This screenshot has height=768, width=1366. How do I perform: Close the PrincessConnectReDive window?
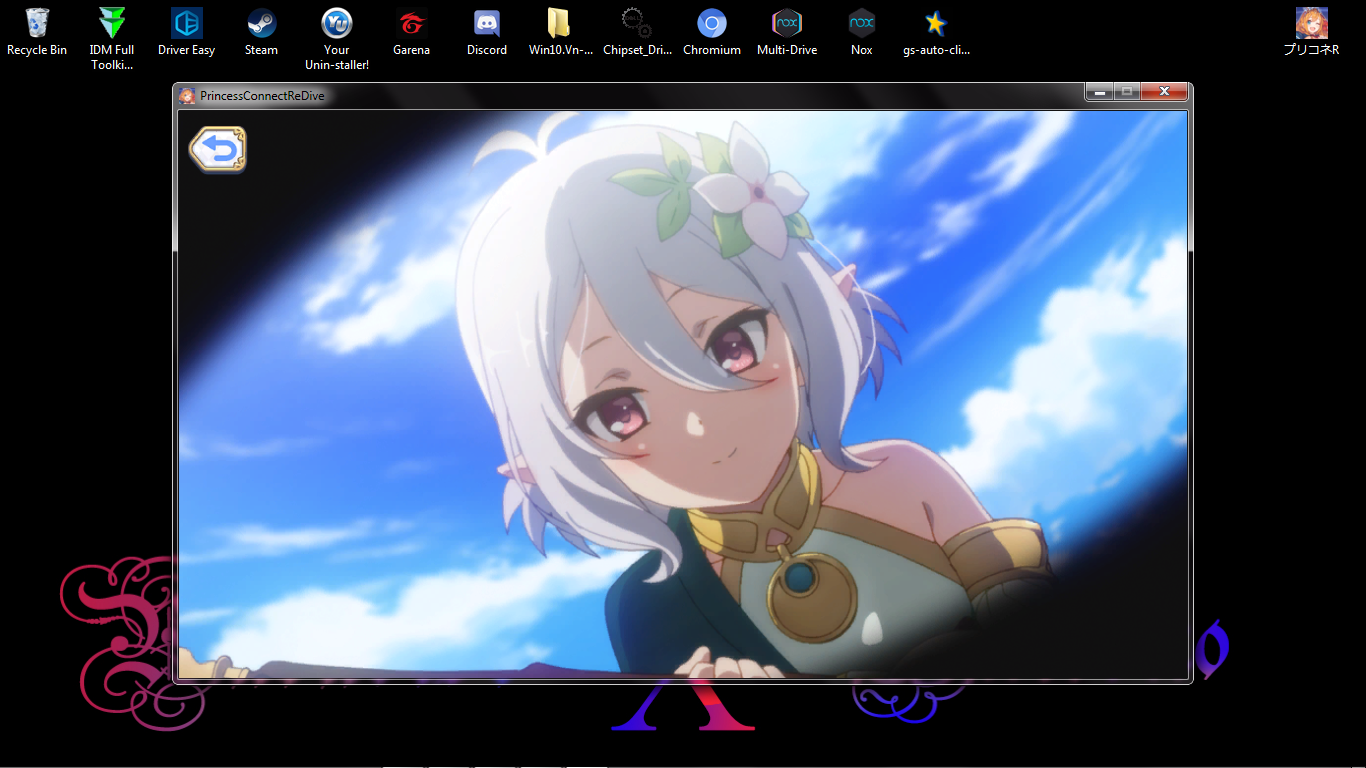pyautogui.click(x=1164, y=92)
